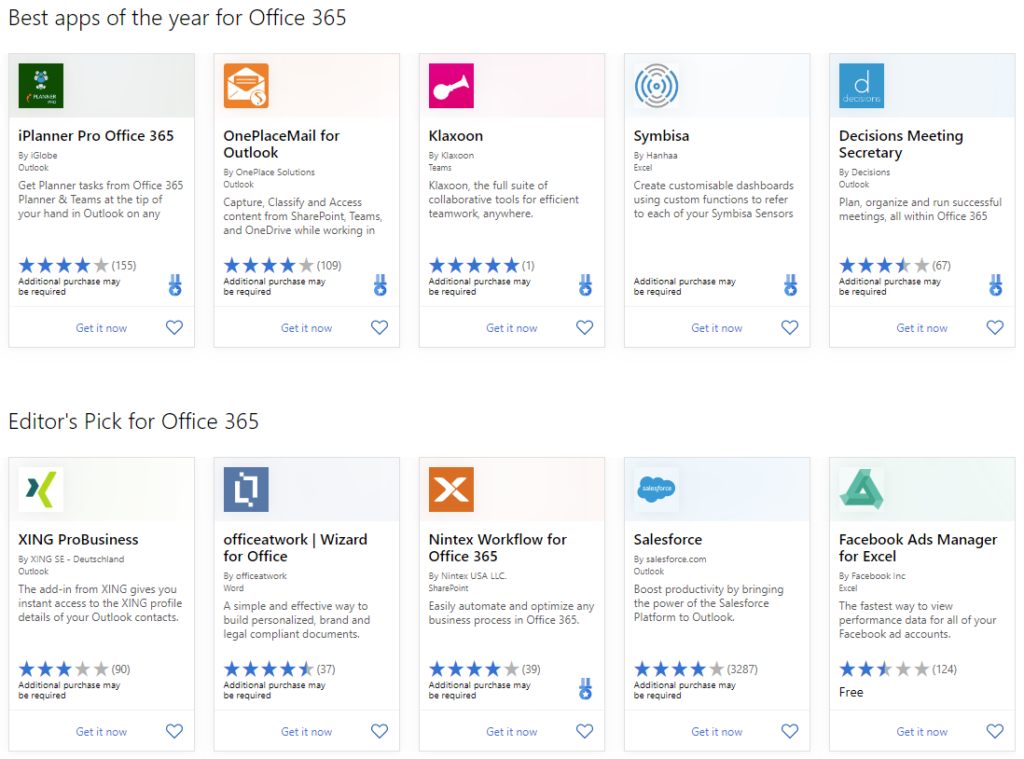Click the officeatwork rating (37)
The width and height of the screenshot is (1024, 759).
pyautogui.click(x=279, y=669)
